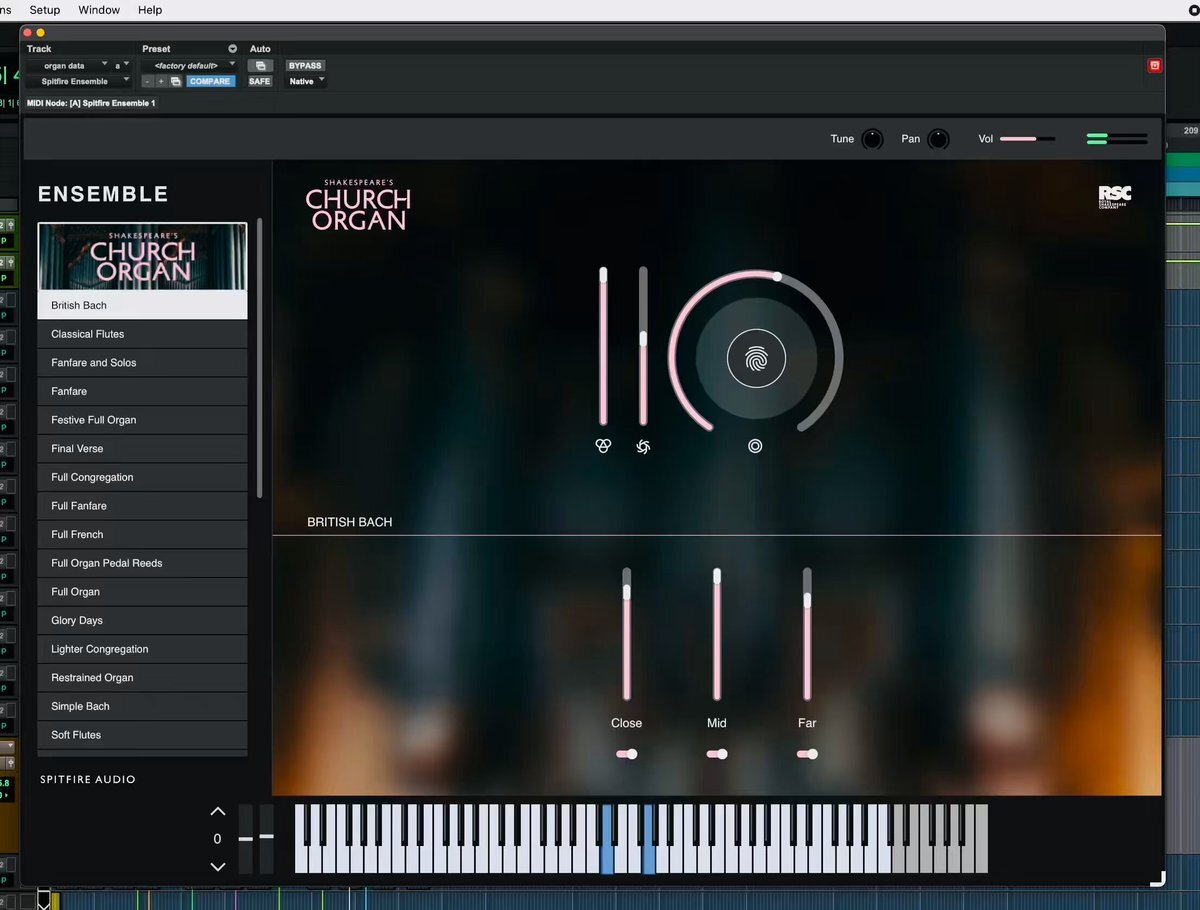Open the organ data track selector

pyautogui.click(x=67, y=66)
